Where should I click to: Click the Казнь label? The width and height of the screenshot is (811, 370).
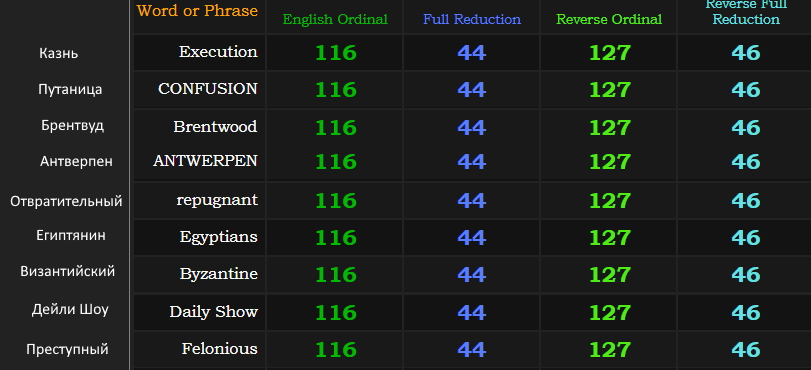click(58, 53)
